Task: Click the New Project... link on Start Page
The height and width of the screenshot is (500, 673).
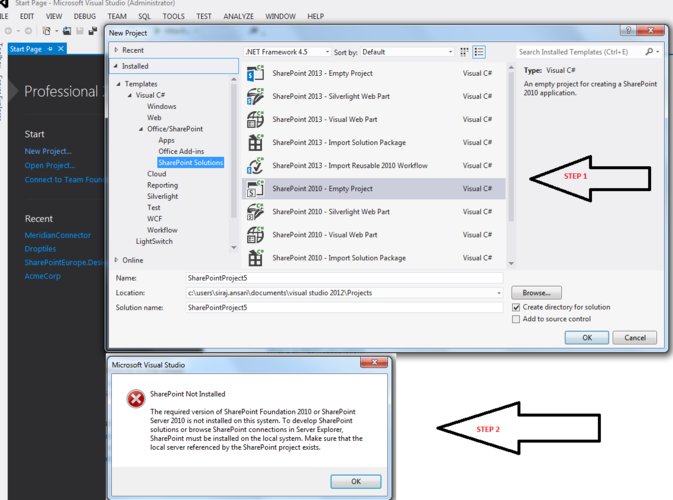Action: click(48, 151)
